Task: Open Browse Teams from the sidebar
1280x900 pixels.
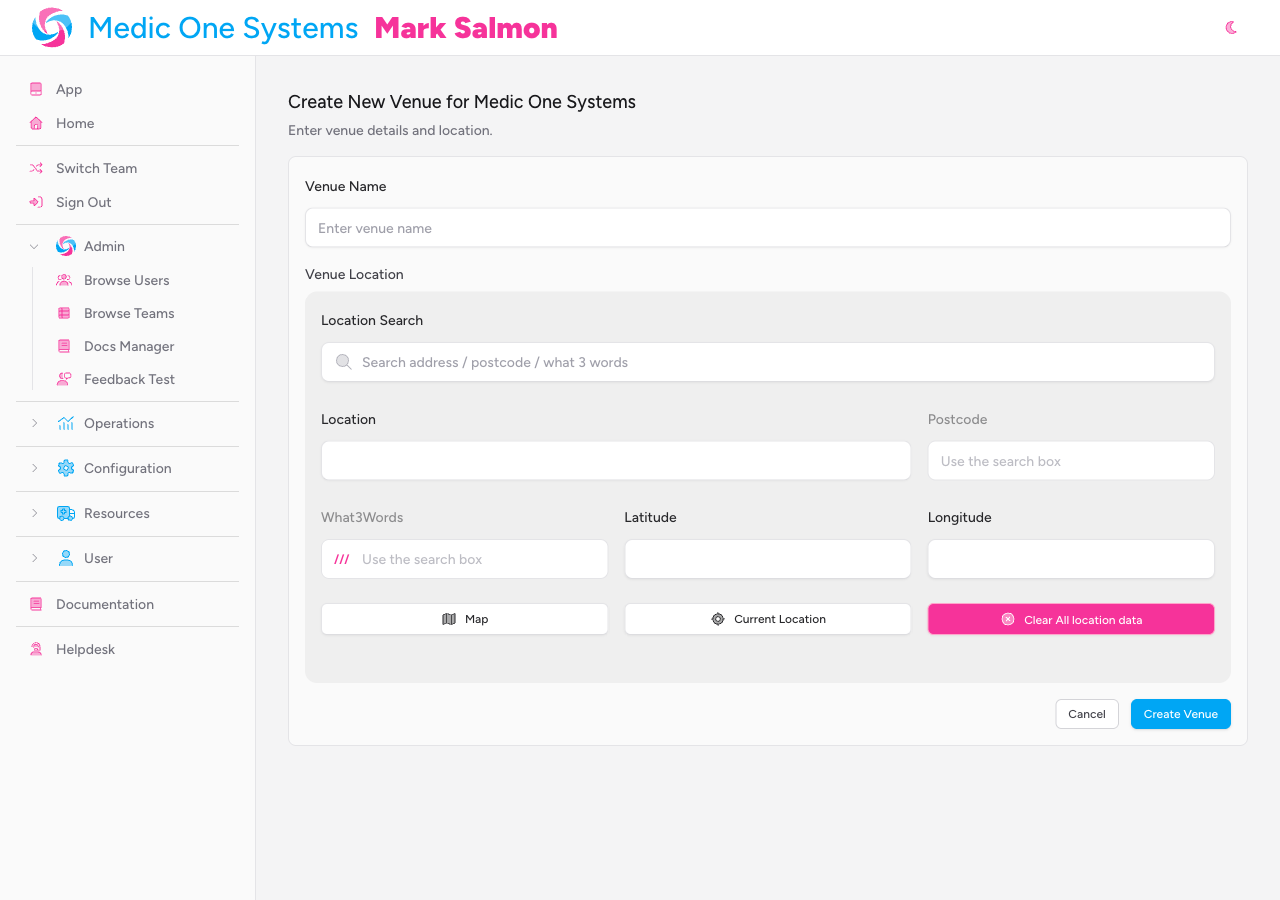Action: coord(129,313)
